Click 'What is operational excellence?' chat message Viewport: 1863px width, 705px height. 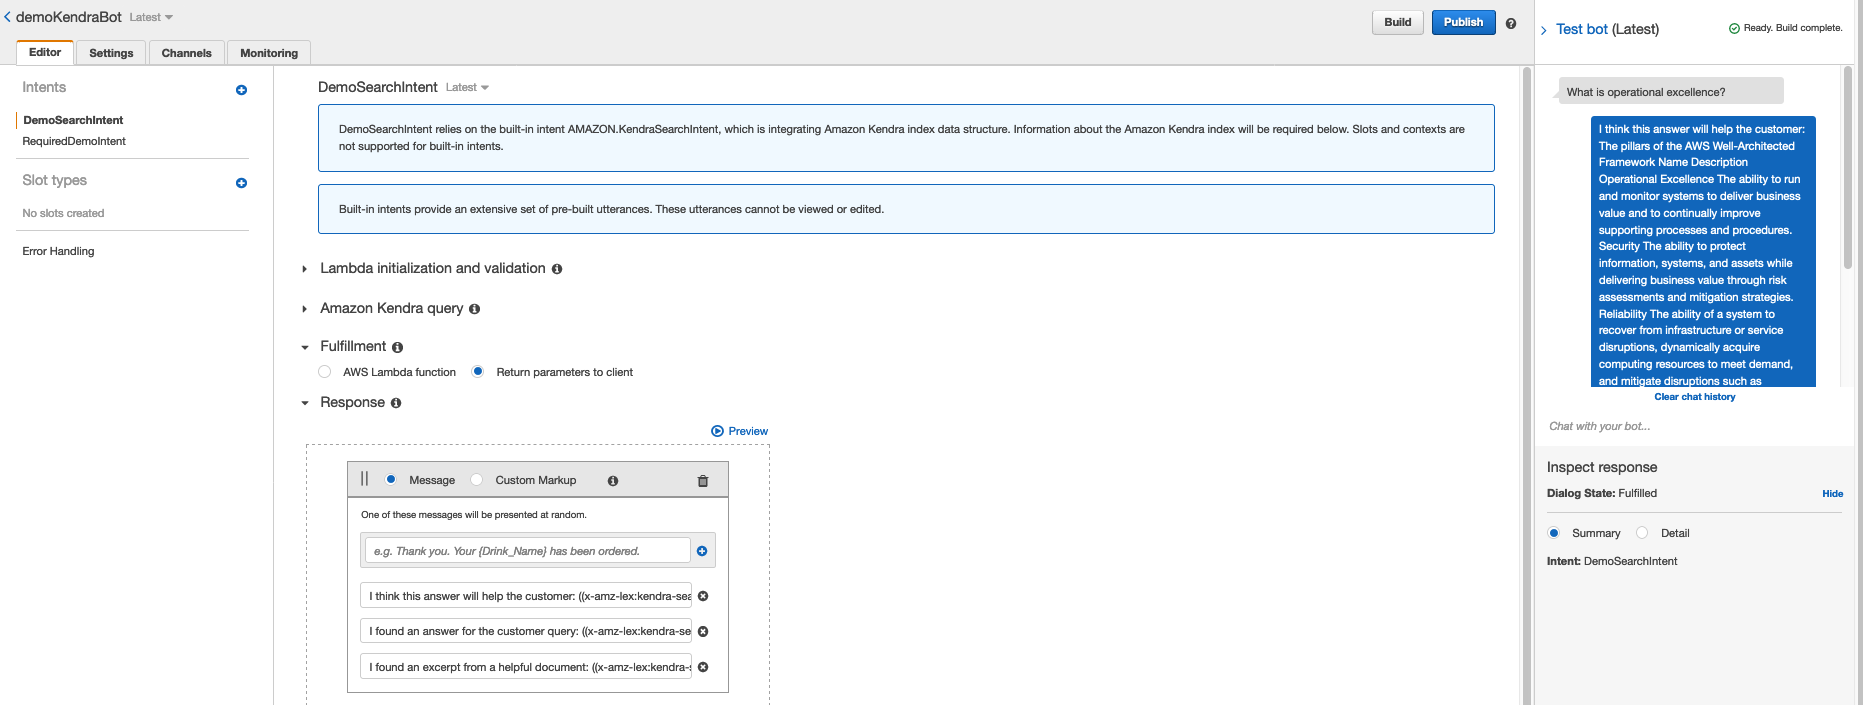1670,92
